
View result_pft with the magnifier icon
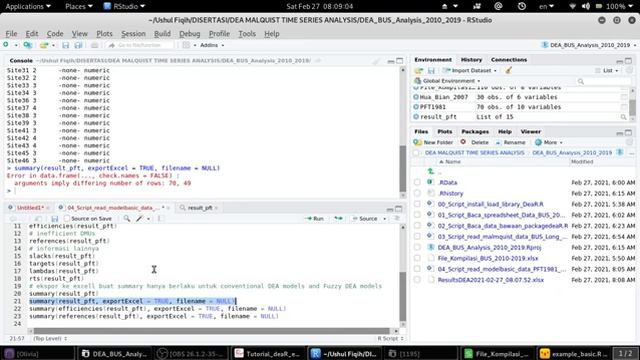pyautogui.click(x=624, y=117)
